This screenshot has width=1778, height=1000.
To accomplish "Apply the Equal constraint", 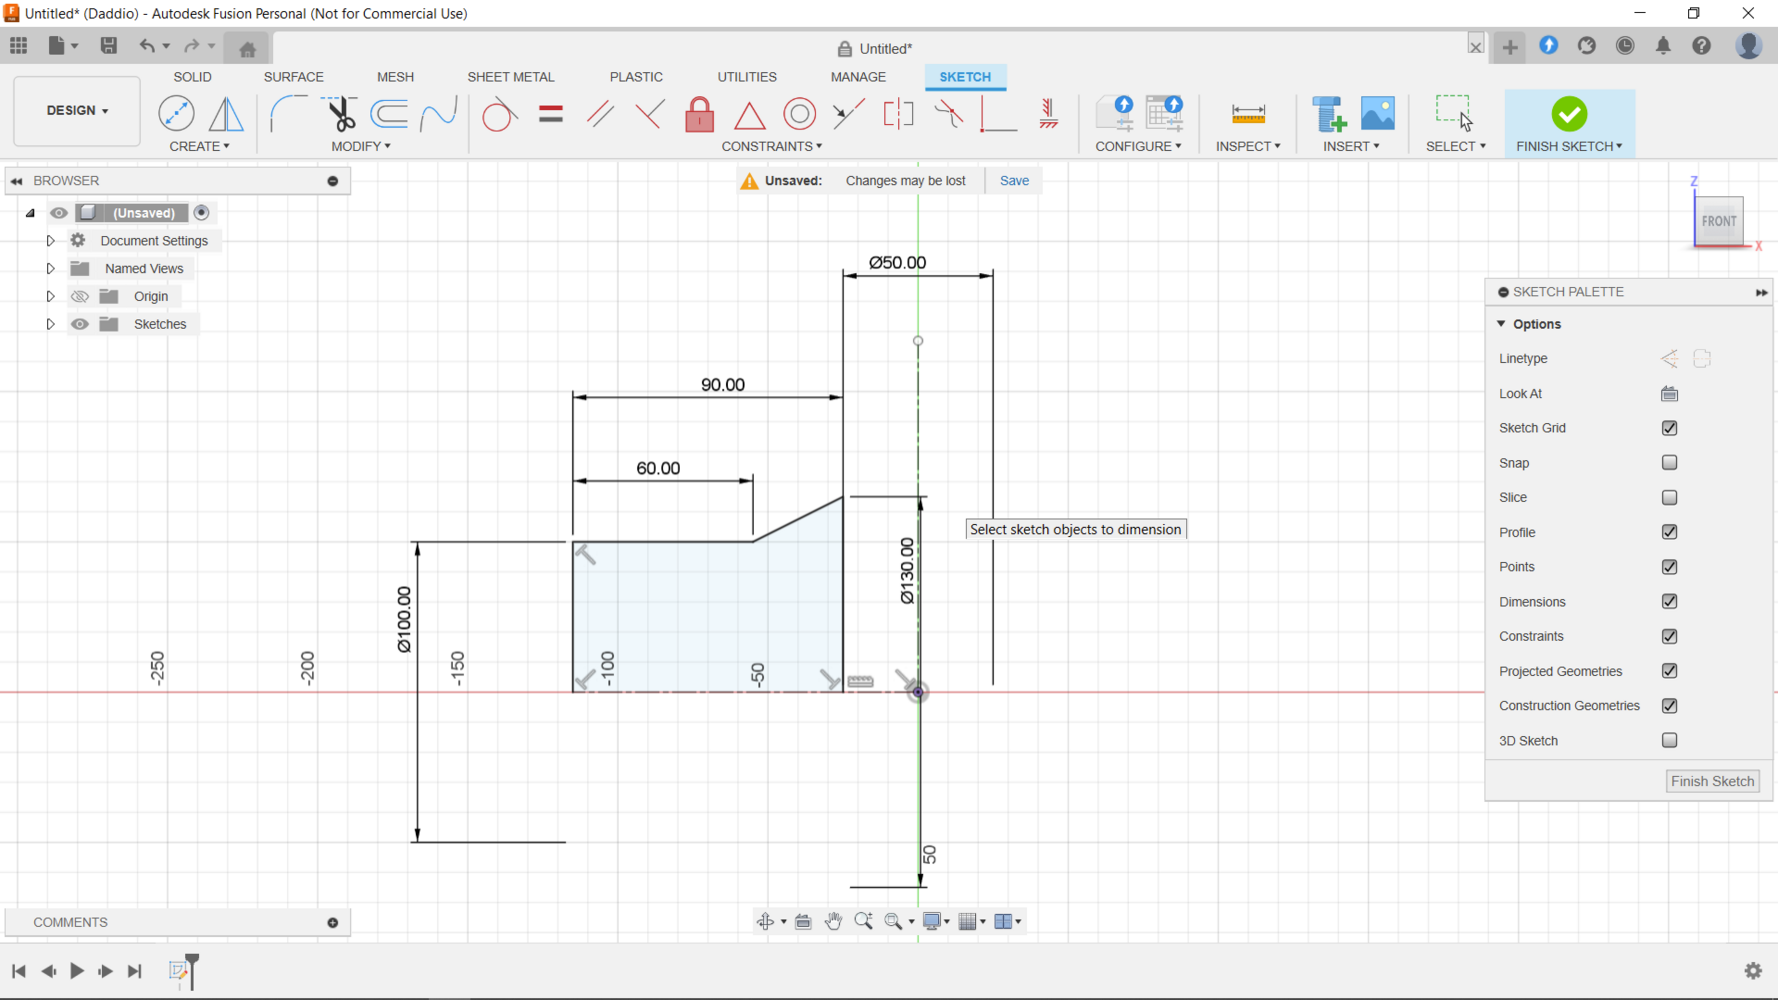I will tap(550, 114).
